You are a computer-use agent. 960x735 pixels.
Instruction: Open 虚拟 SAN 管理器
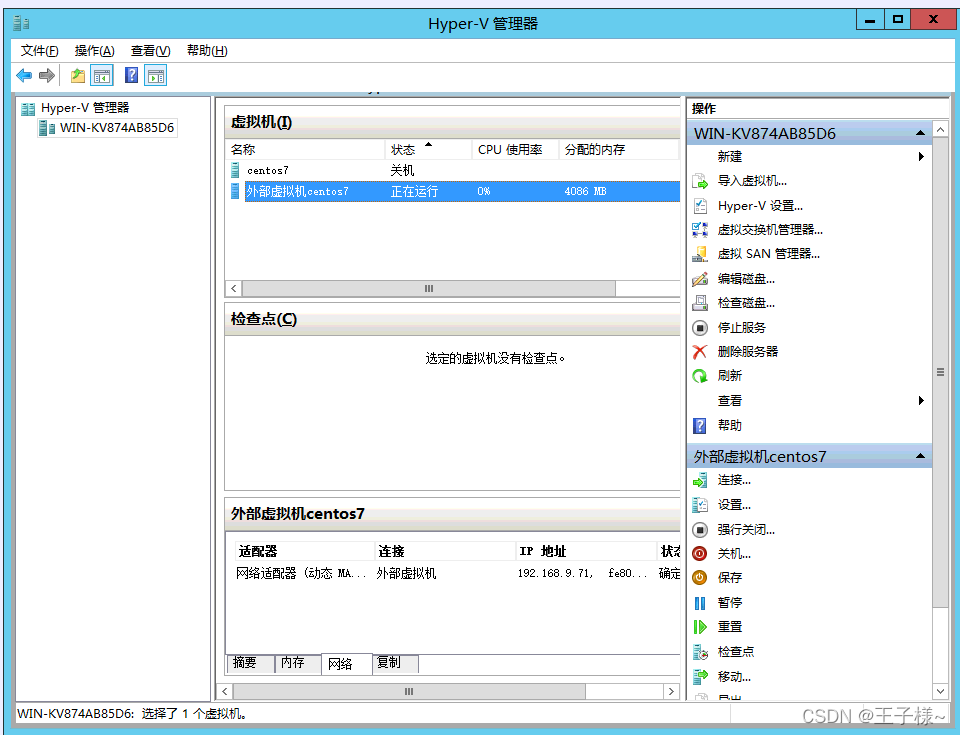click(x=768, y=254)
